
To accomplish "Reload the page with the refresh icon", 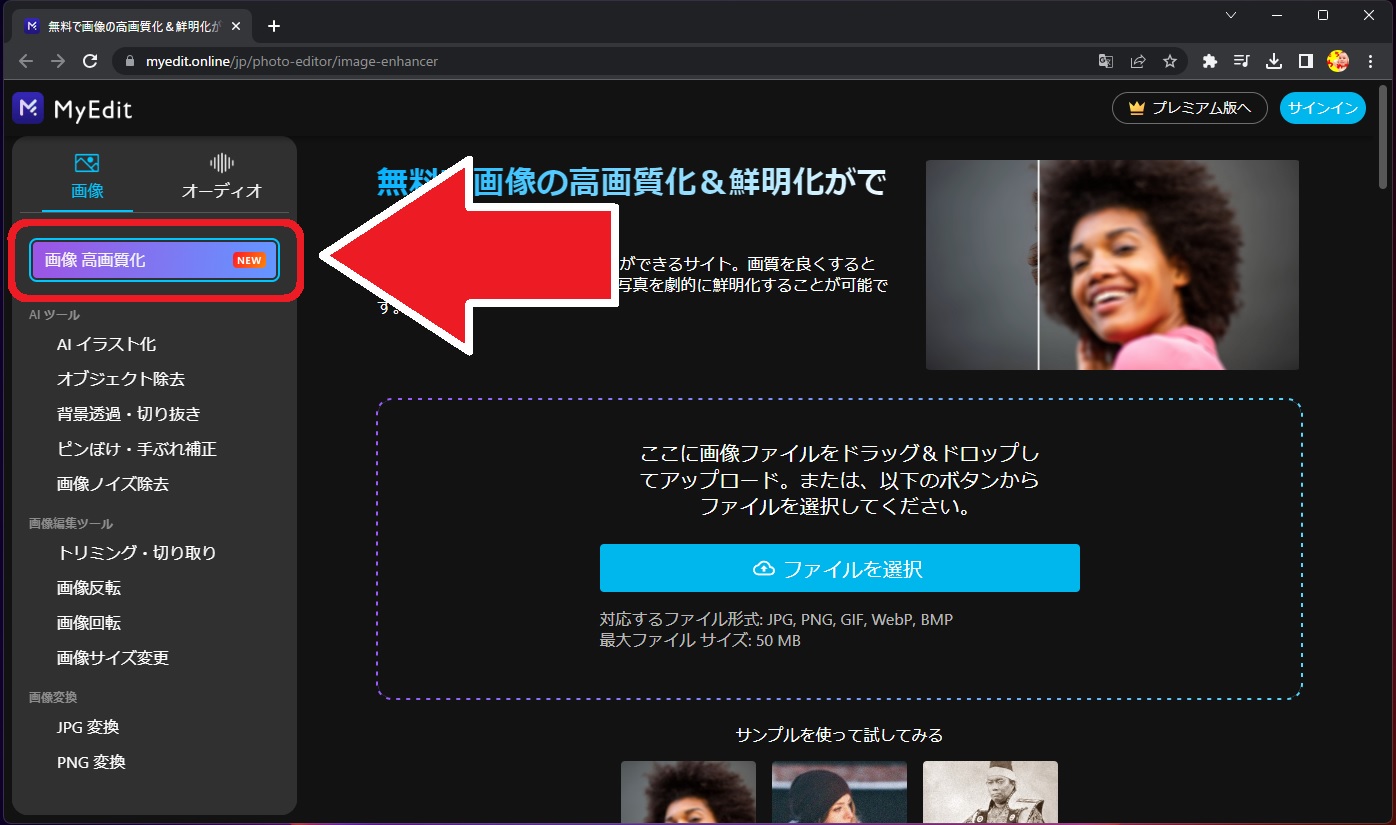I will coord(90,61).
